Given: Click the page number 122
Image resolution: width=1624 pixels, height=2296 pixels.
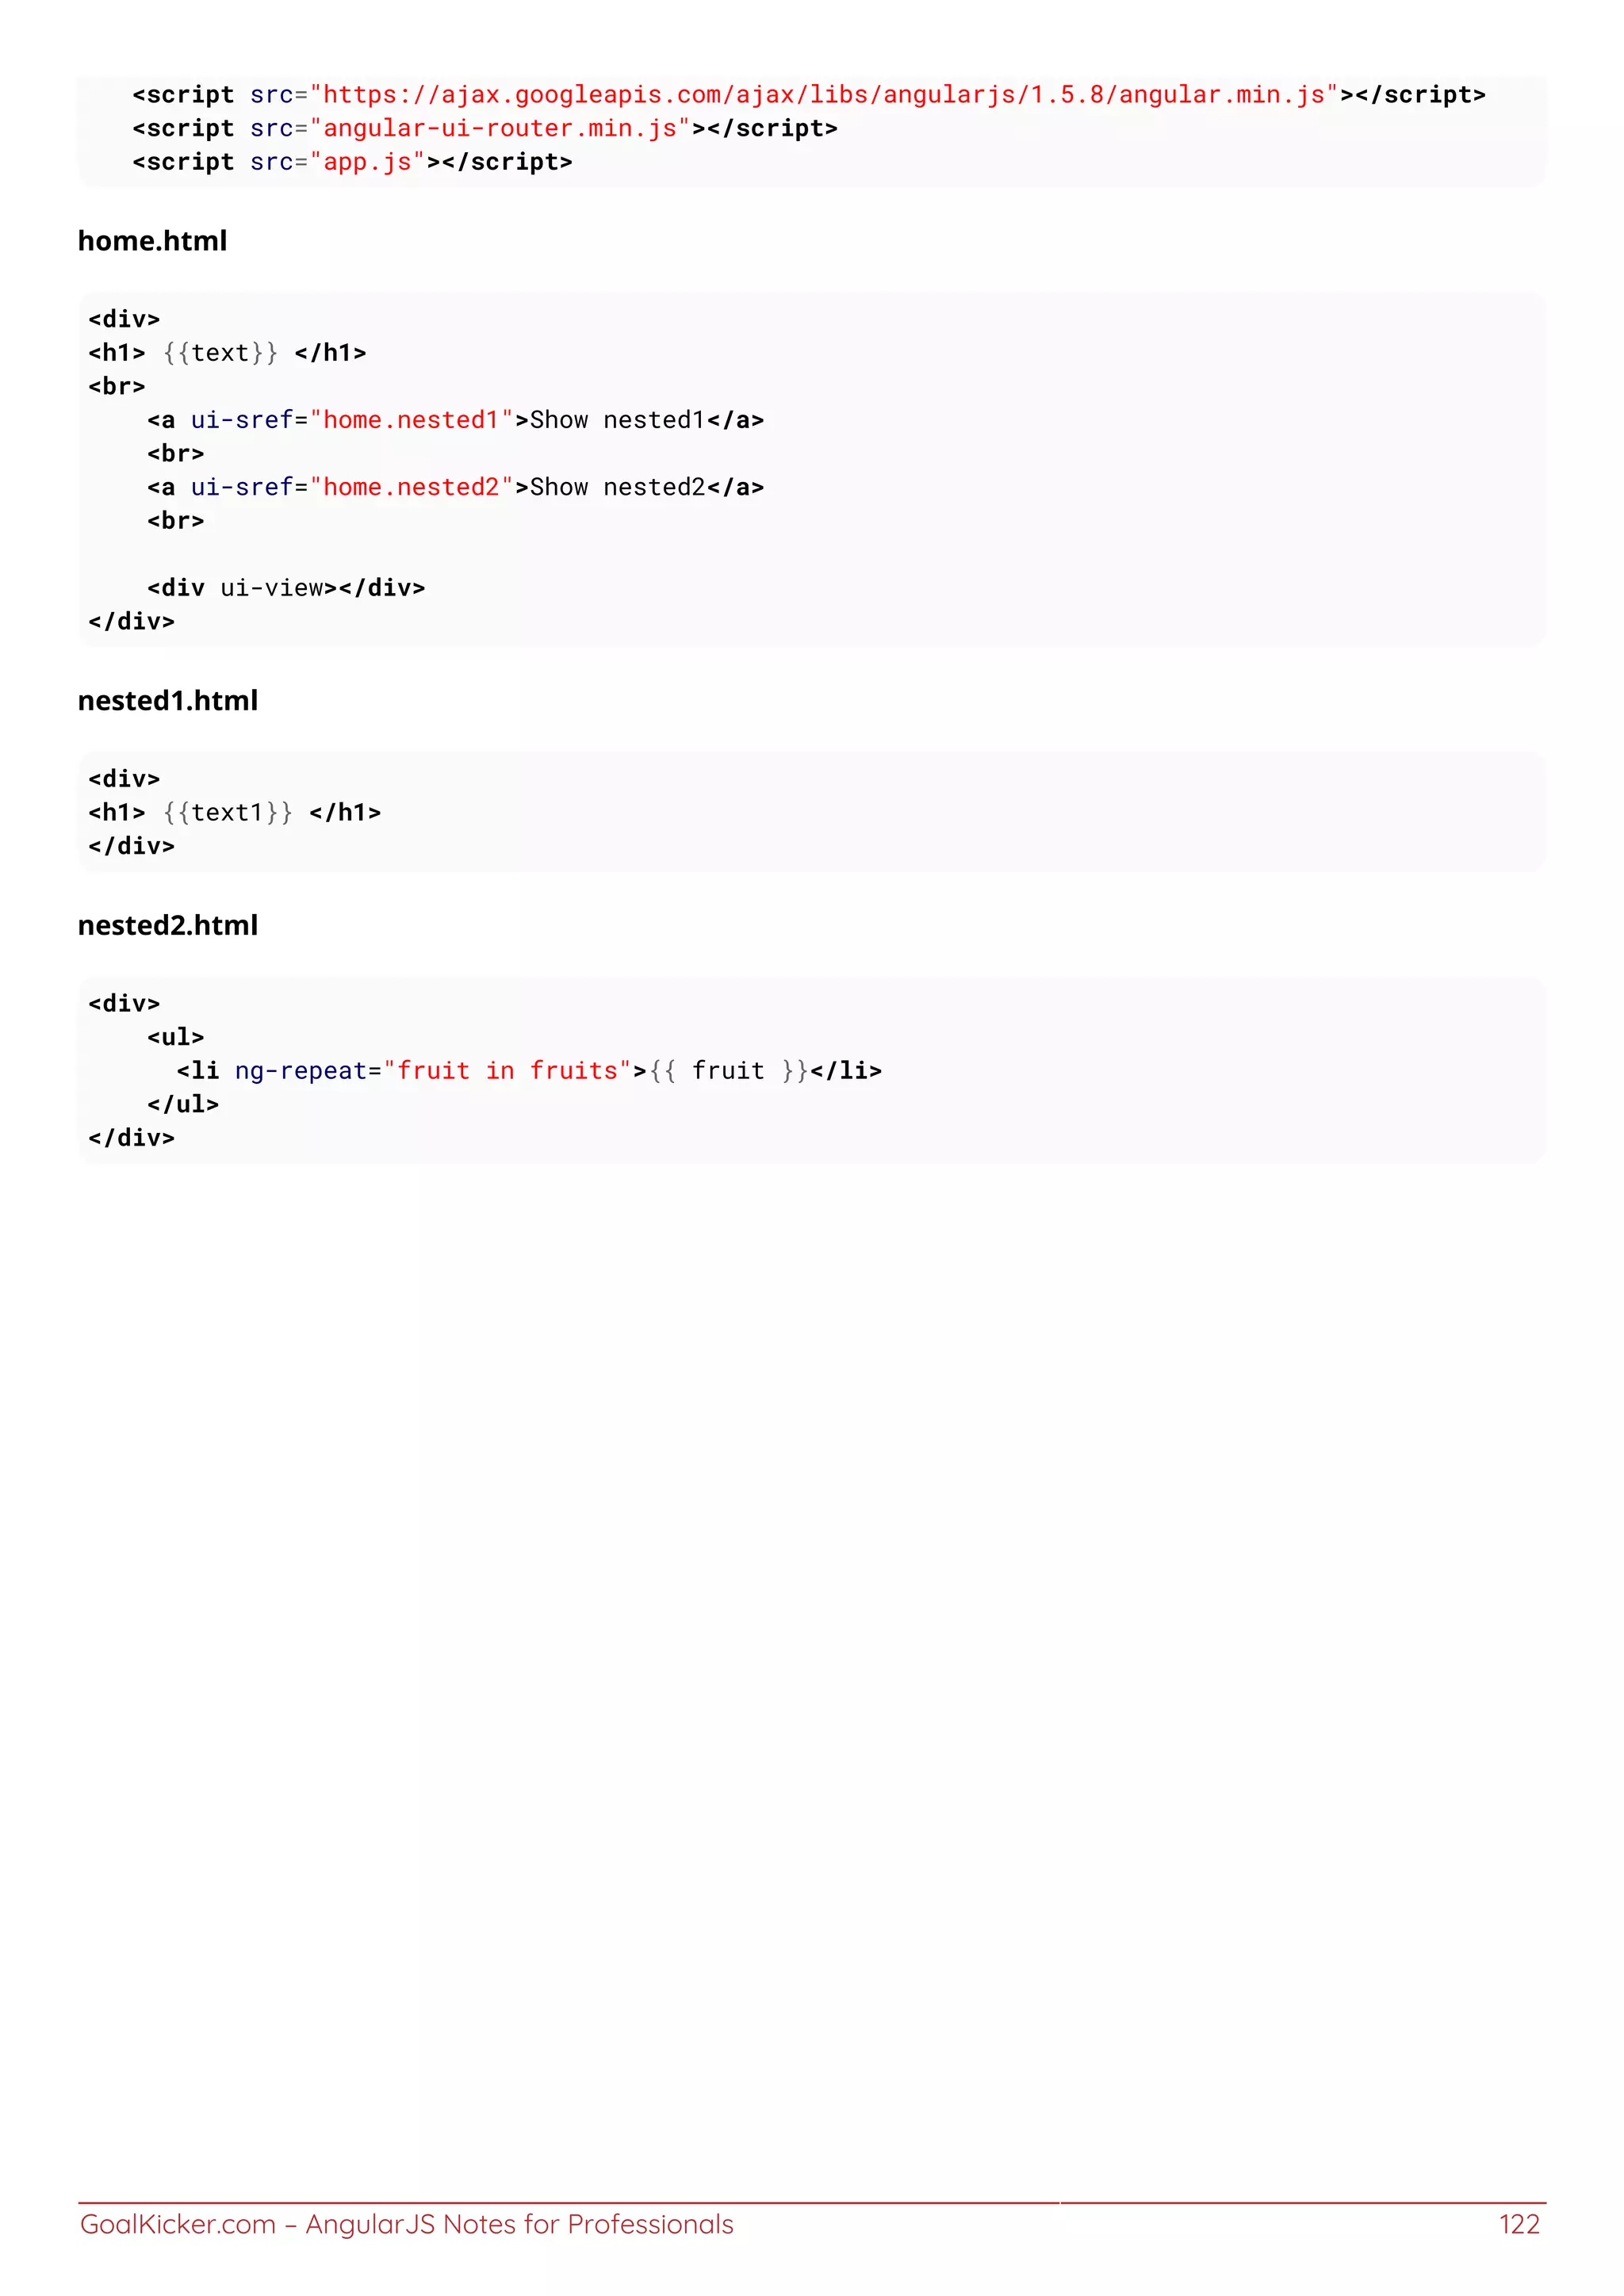Looking at the screenshot, I should pyautogui.click(x=1518, y=2224).
